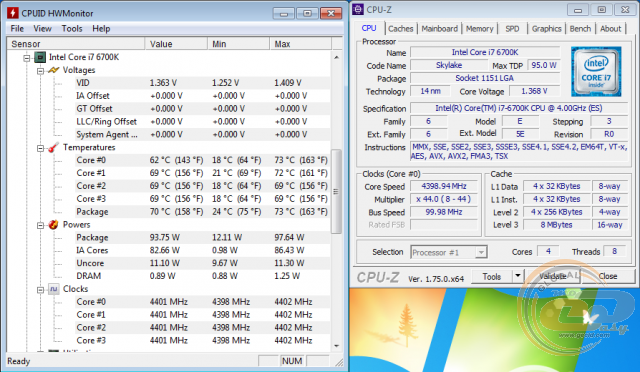Open the View menu in HWMonitor

click(42, 29)
